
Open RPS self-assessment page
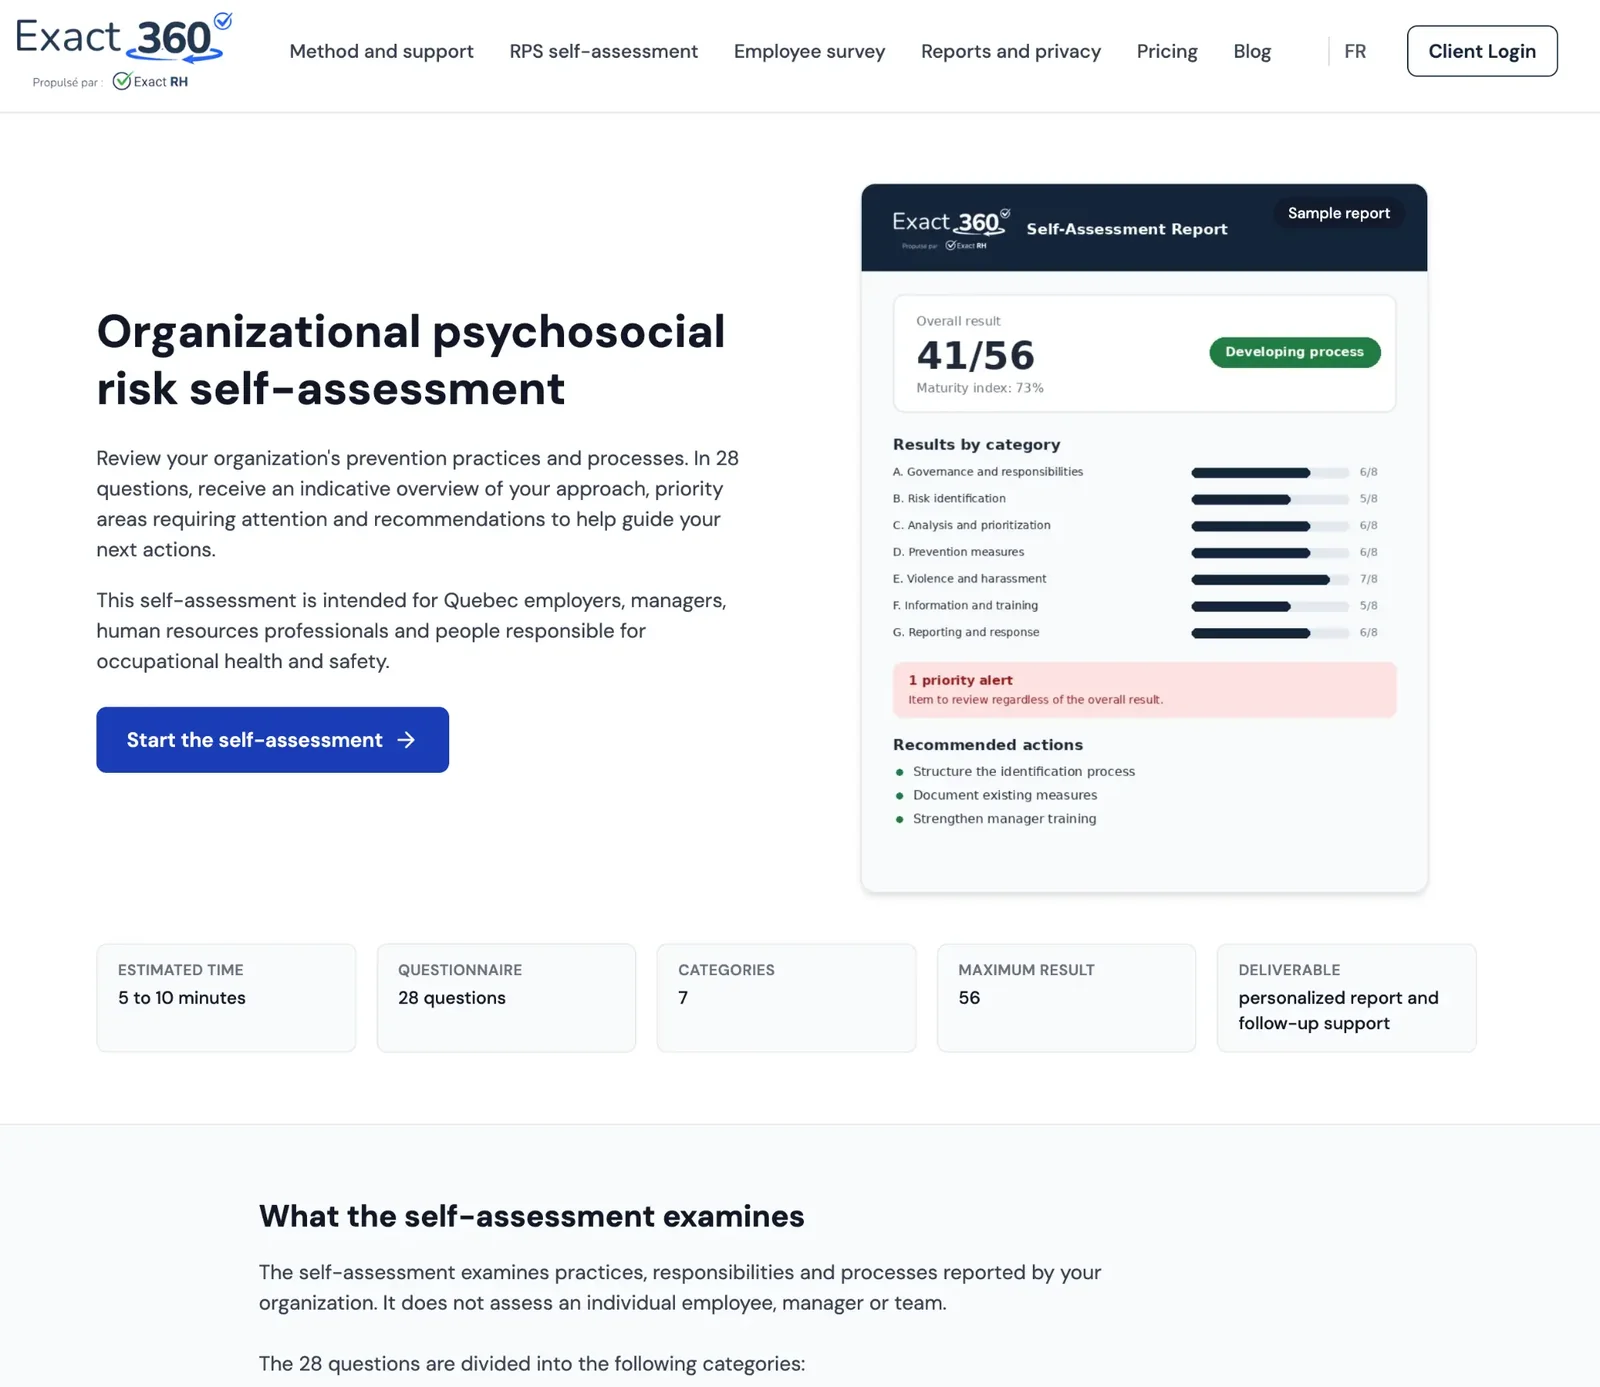603,51
